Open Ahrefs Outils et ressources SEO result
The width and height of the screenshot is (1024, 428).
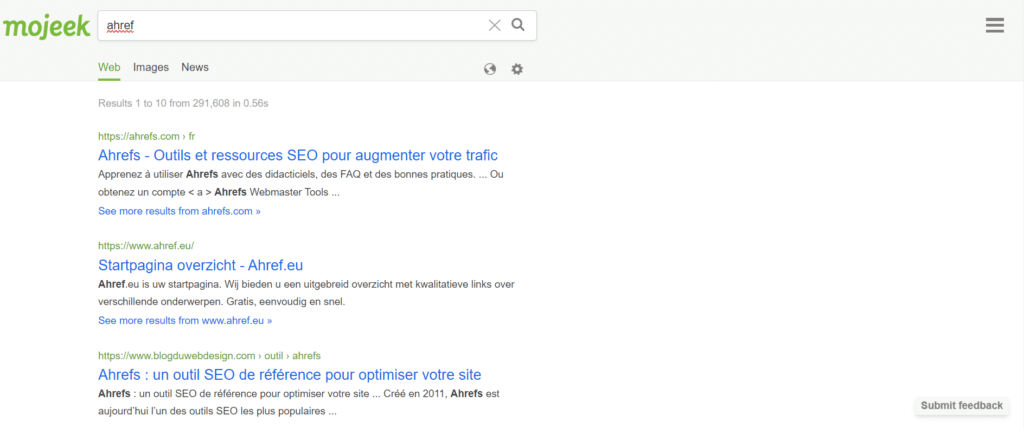tap(298, 156)
